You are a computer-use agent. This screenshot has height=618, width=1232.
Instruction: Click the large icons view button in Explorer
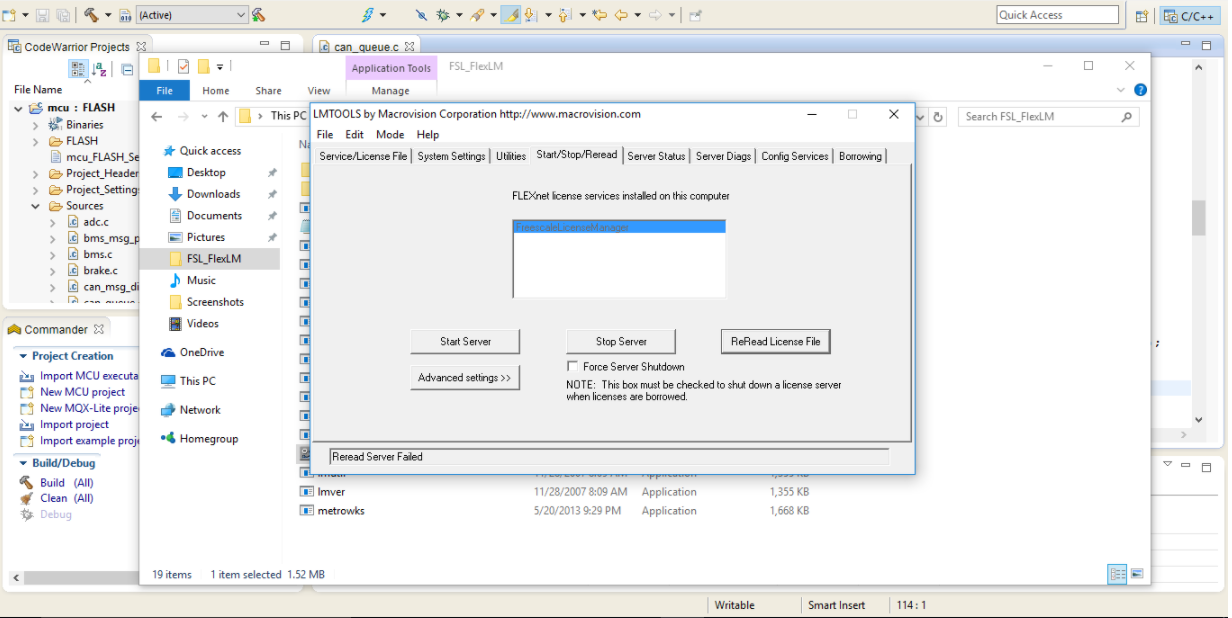pyautogui.click(x=1137, y=574)
